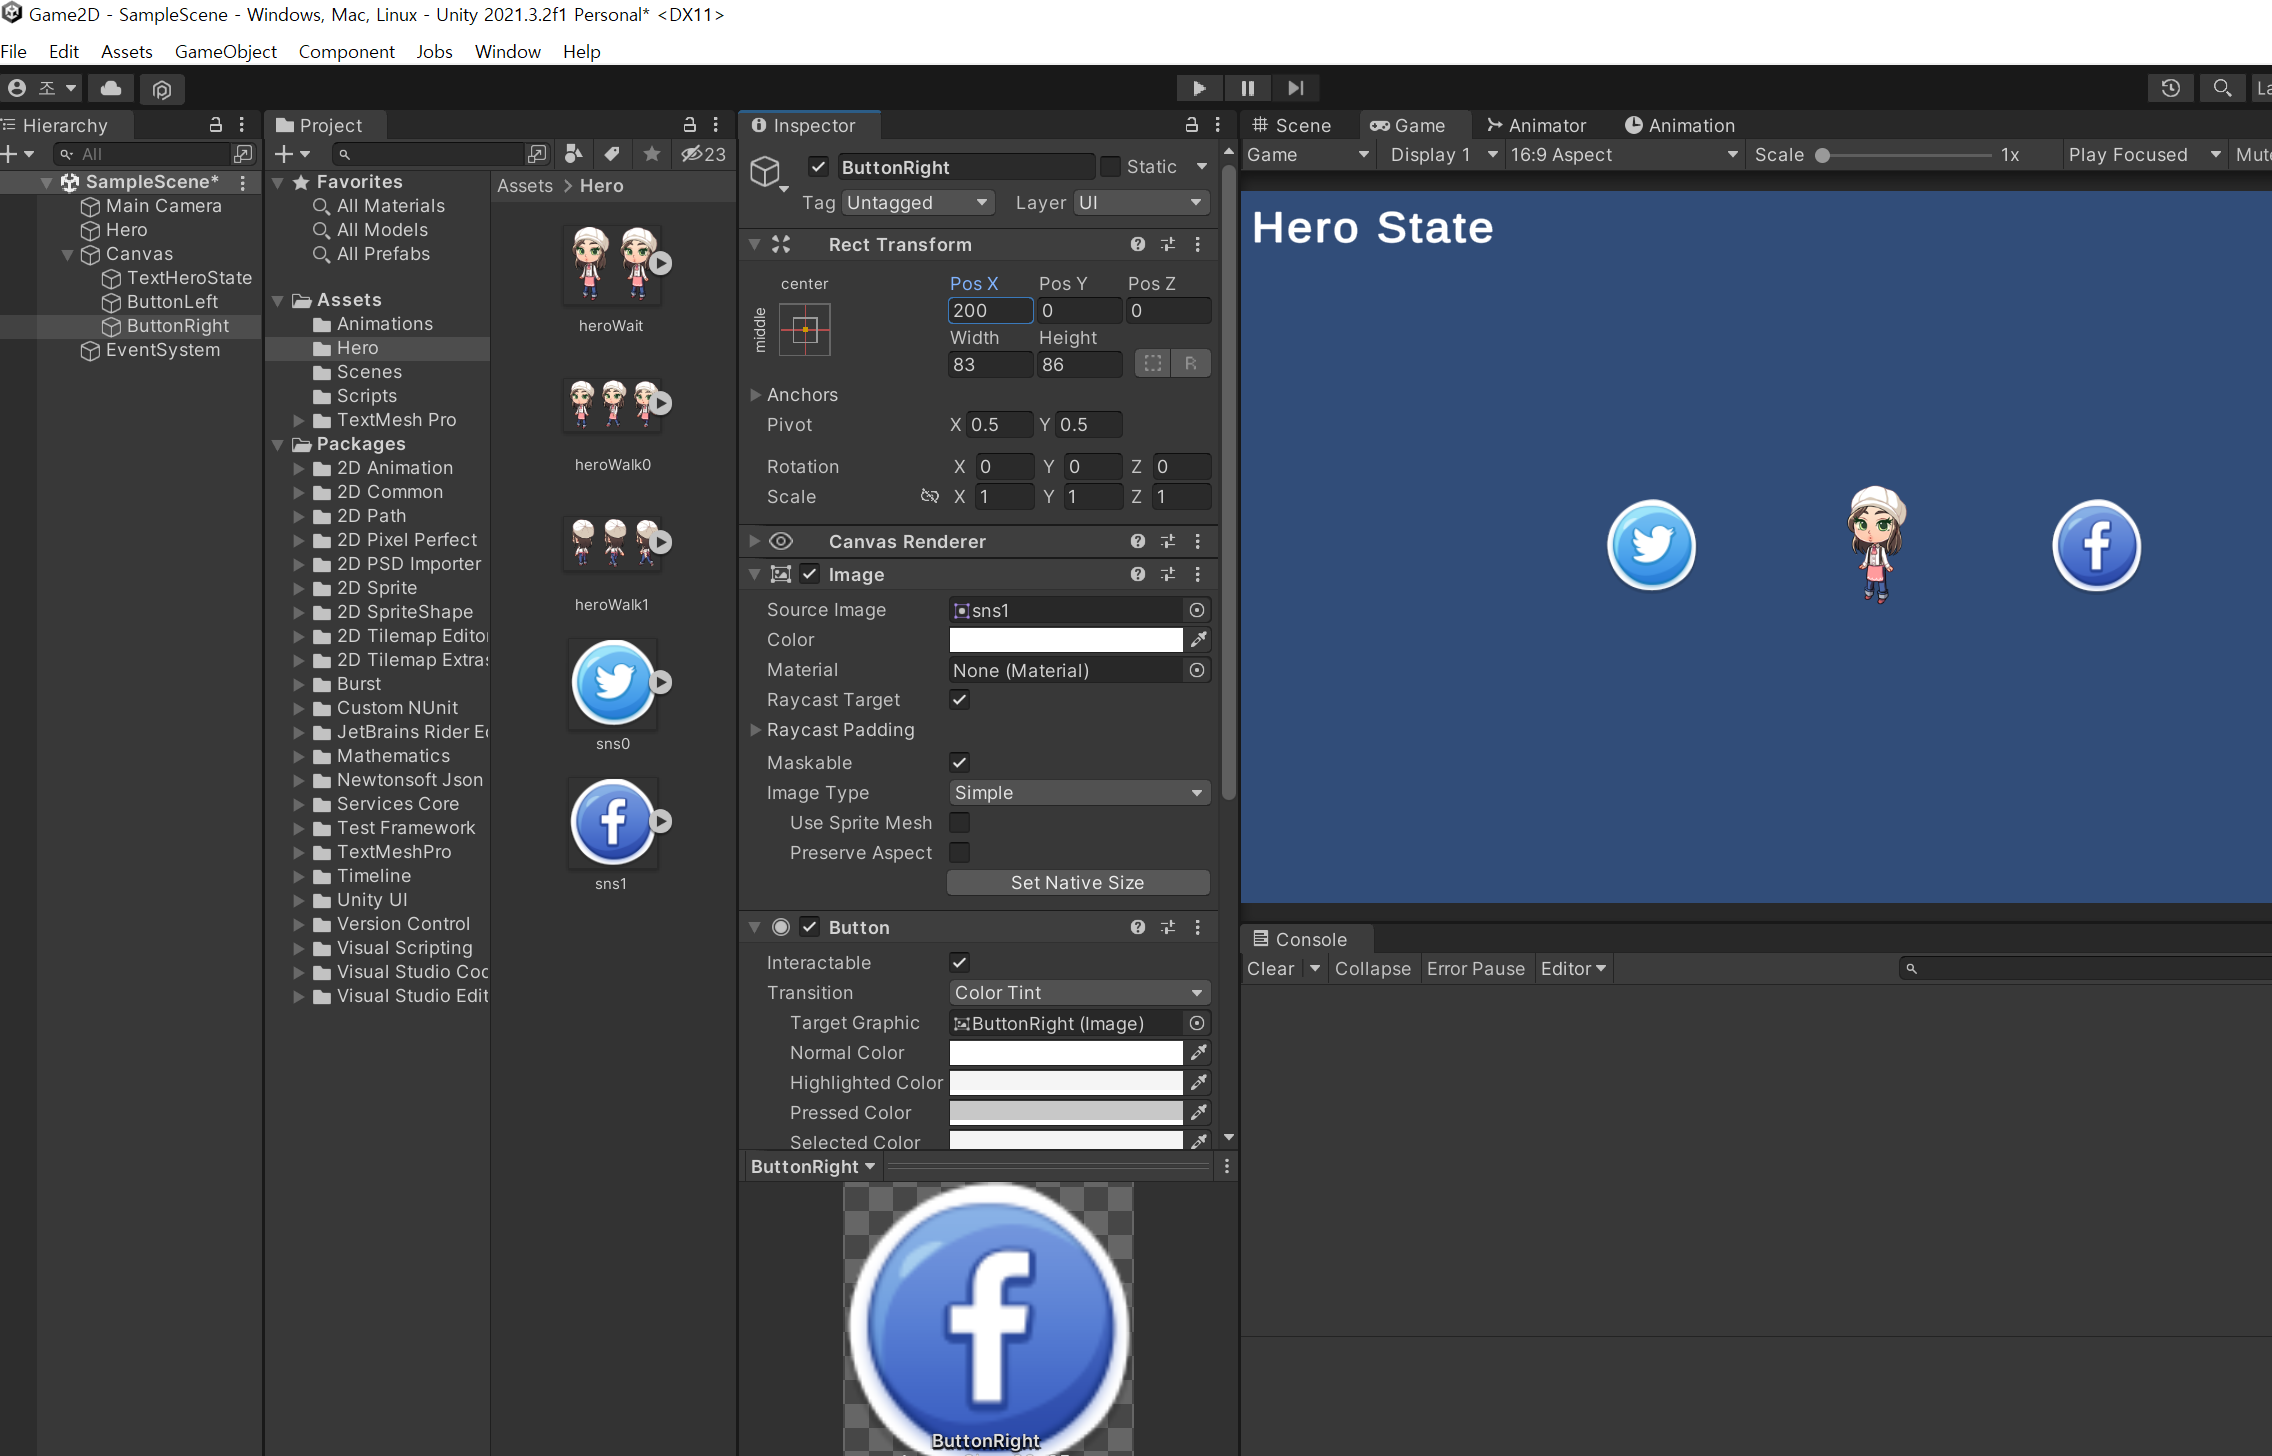Click the Image Color eyedropper
Image resolution: width=2272 pixels, height=1456 pixels.
pyautogui.click(x=1199, y=640)
